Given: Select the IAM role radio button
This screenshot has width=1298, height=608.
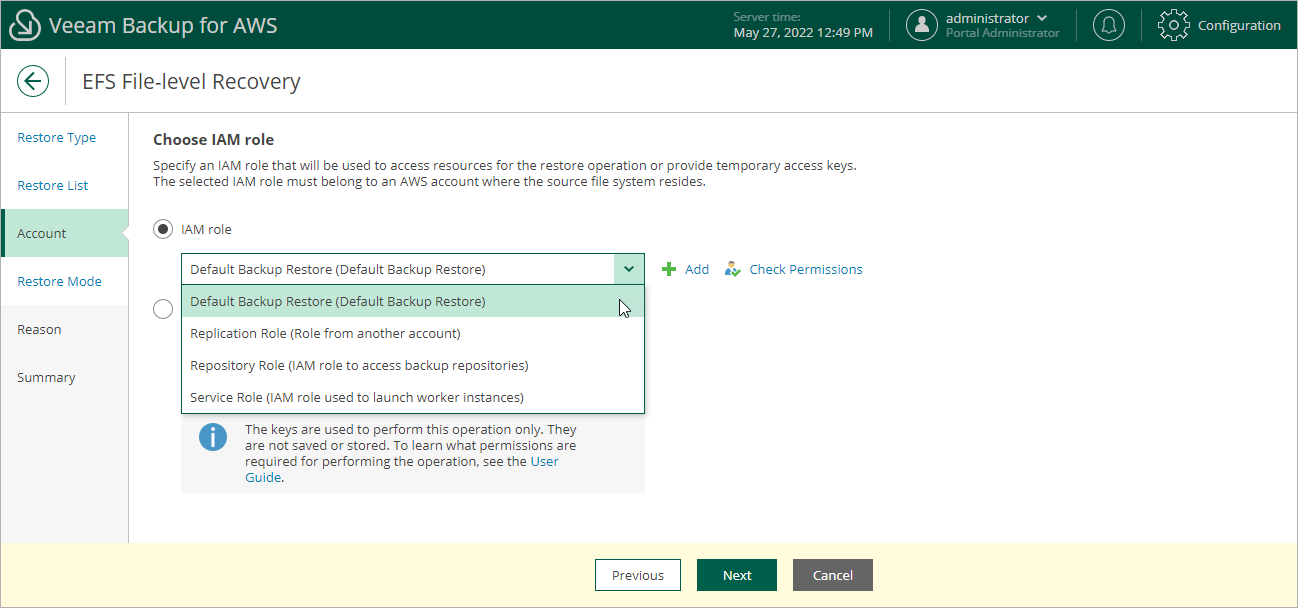Looking at the screenshot, I should click(x=162, y=228).
